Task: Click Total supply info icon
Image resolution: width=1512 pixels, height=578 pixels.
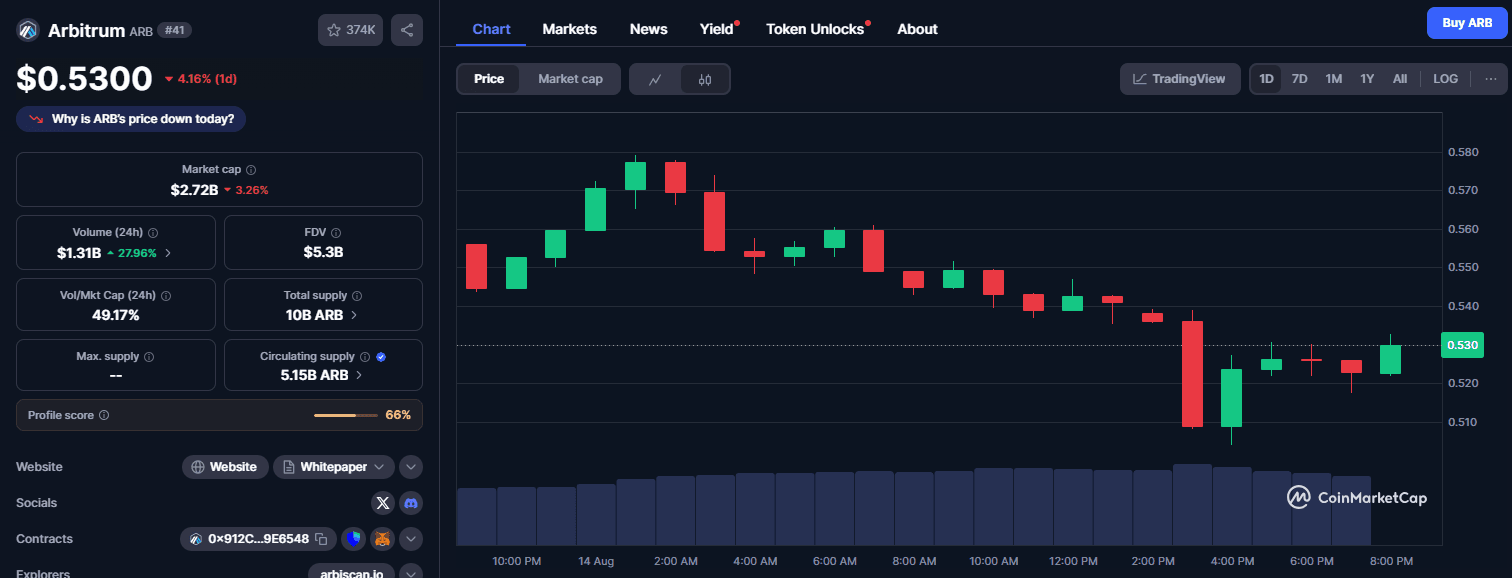Action: 357,296
